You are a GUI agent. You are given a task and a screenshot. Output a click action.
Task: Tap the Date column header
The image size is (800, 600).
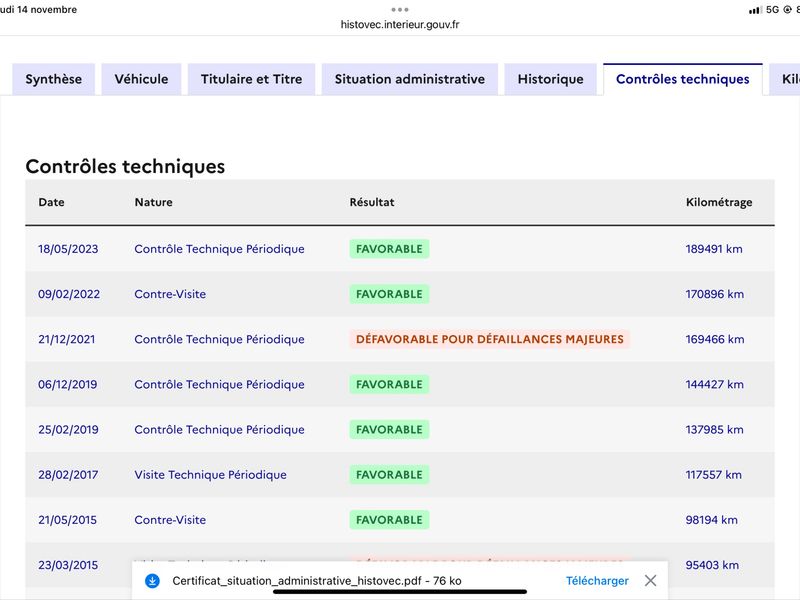52,202
